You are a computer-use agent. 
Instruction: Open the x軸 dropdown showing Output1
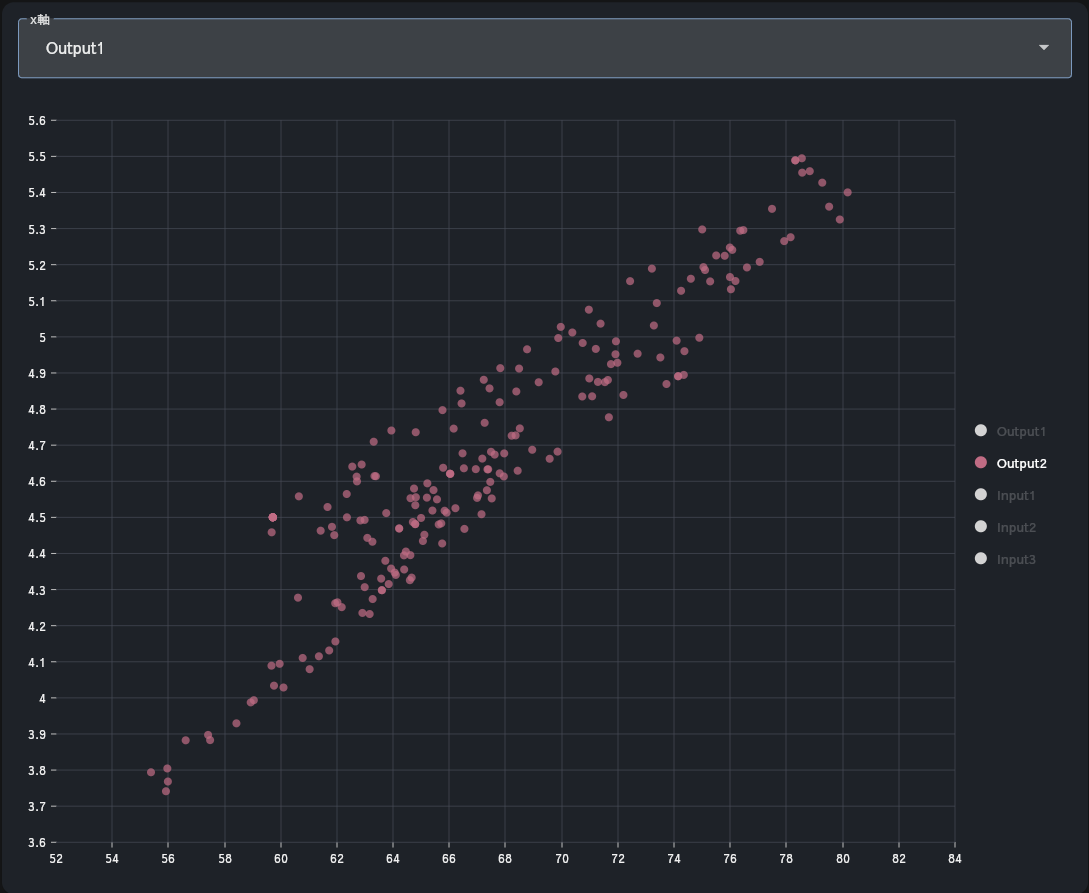[544, 48]
